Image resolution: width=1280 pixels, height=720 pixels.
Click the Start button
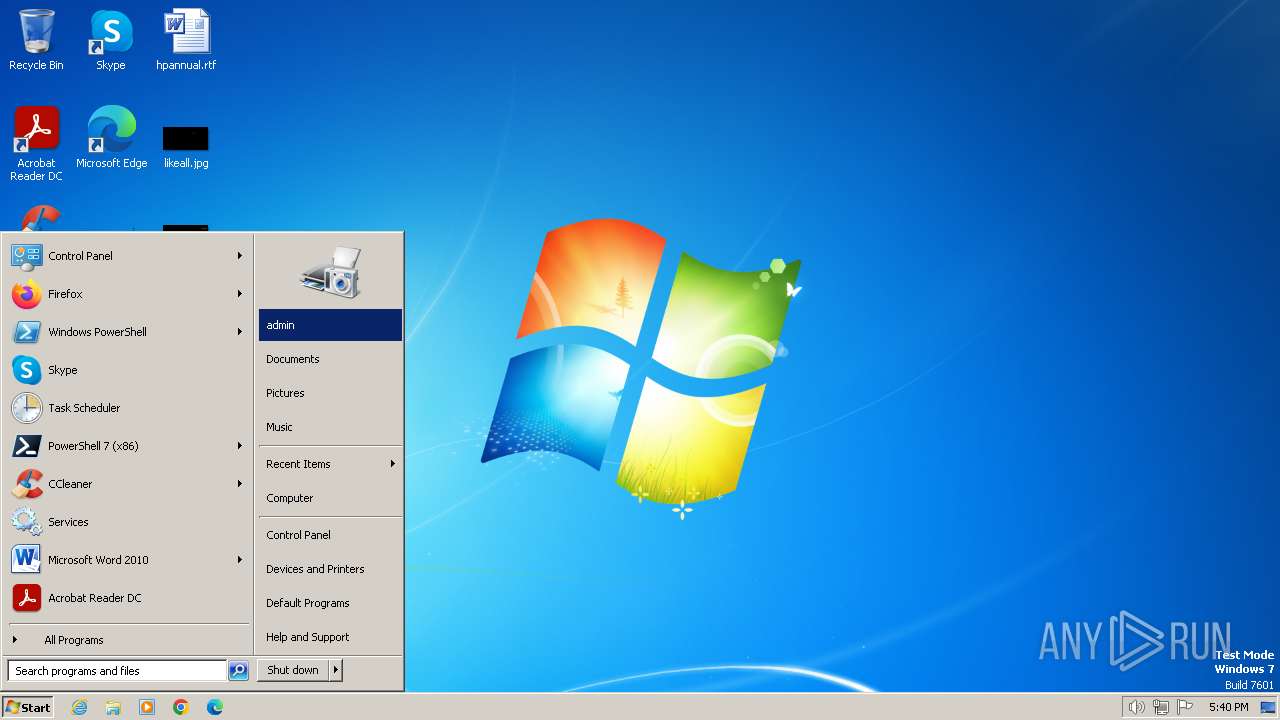coord(28,707)
